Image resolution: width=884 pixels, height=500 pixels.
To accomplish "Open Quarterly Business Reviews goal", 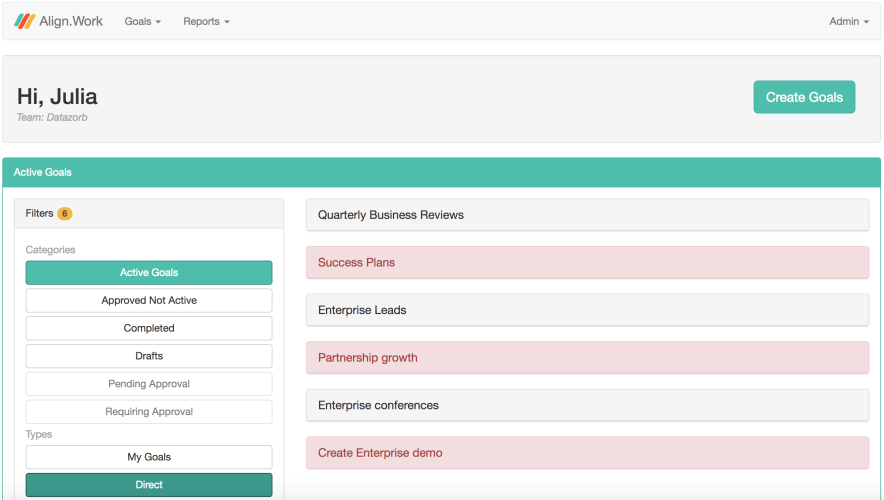I will (587, 215).
